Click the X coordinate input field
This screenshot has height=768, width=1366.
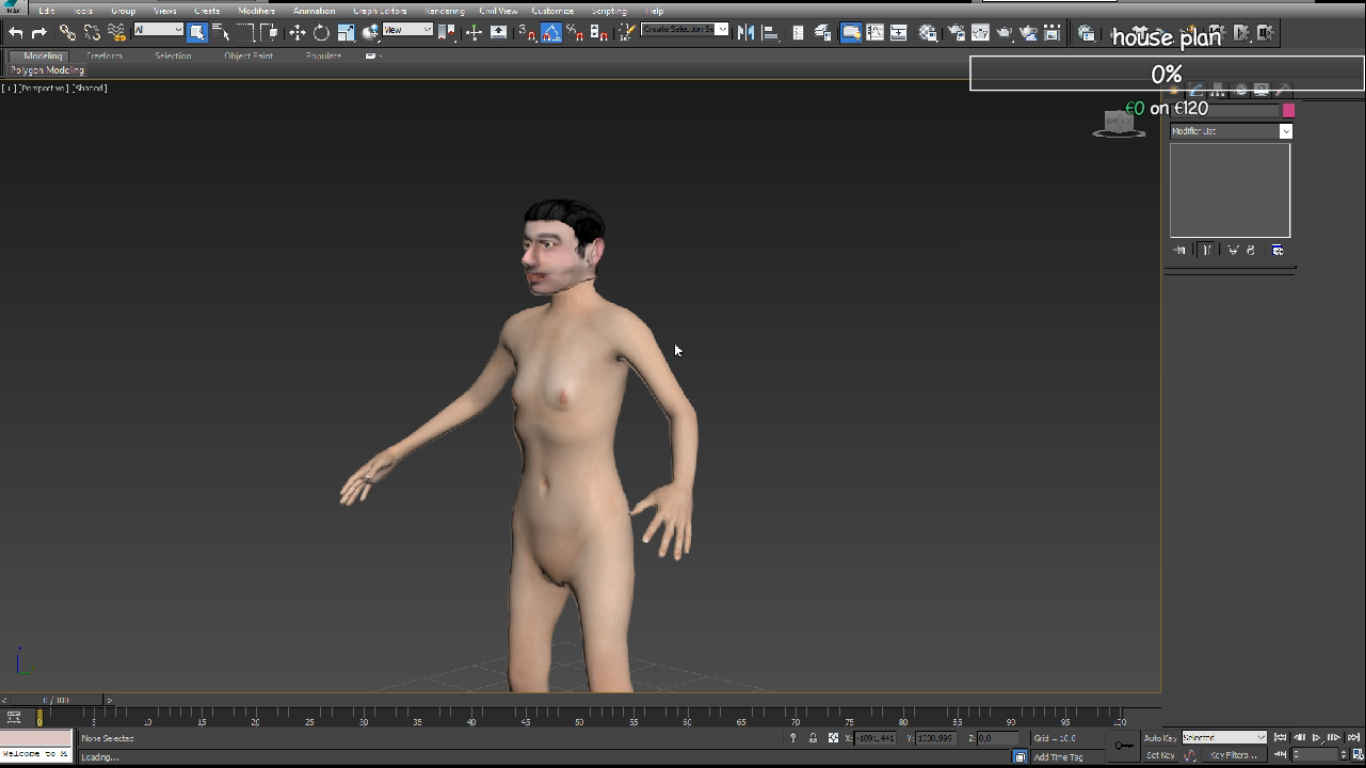click(874, 738)
